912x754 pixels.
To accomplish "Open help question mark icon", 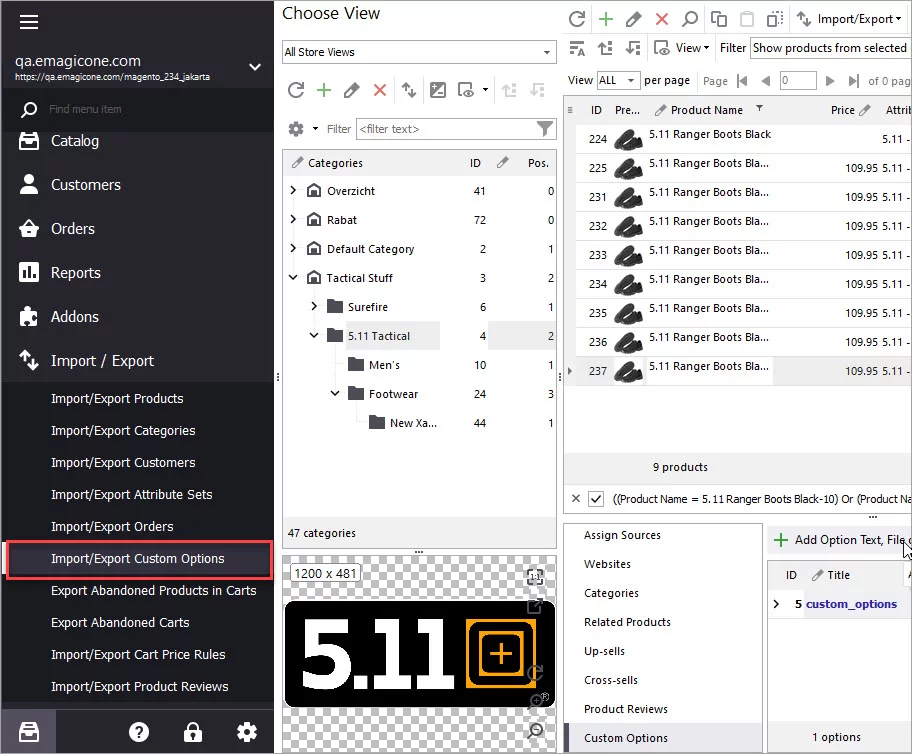I will (138, 732).
